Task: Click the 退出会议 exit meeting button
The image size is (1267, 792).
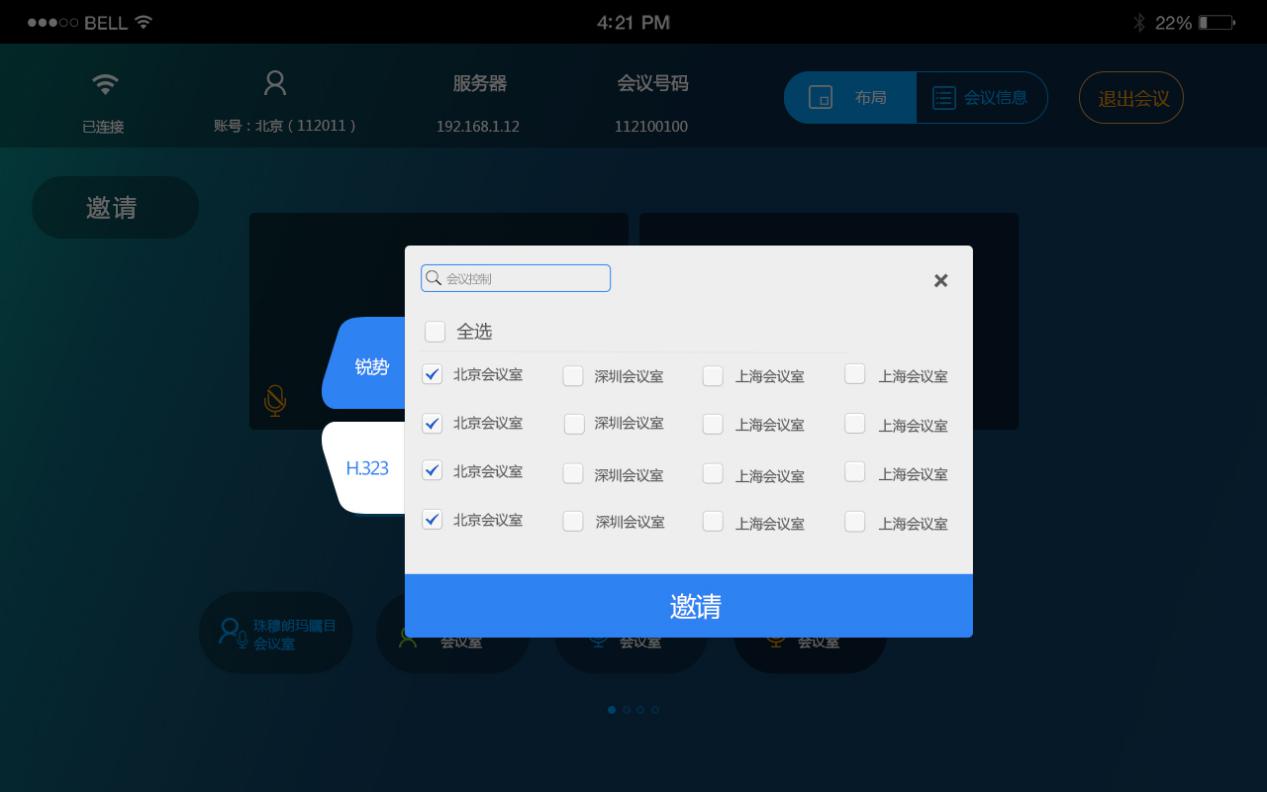Action: point(1130,97)
